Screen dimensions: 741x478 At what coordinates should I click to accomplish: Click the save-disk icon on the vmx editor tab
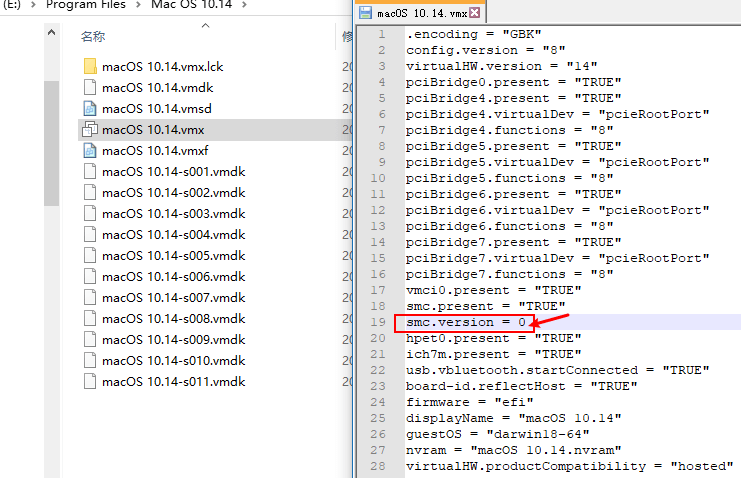pyautogui.click(x=365, y=12)
